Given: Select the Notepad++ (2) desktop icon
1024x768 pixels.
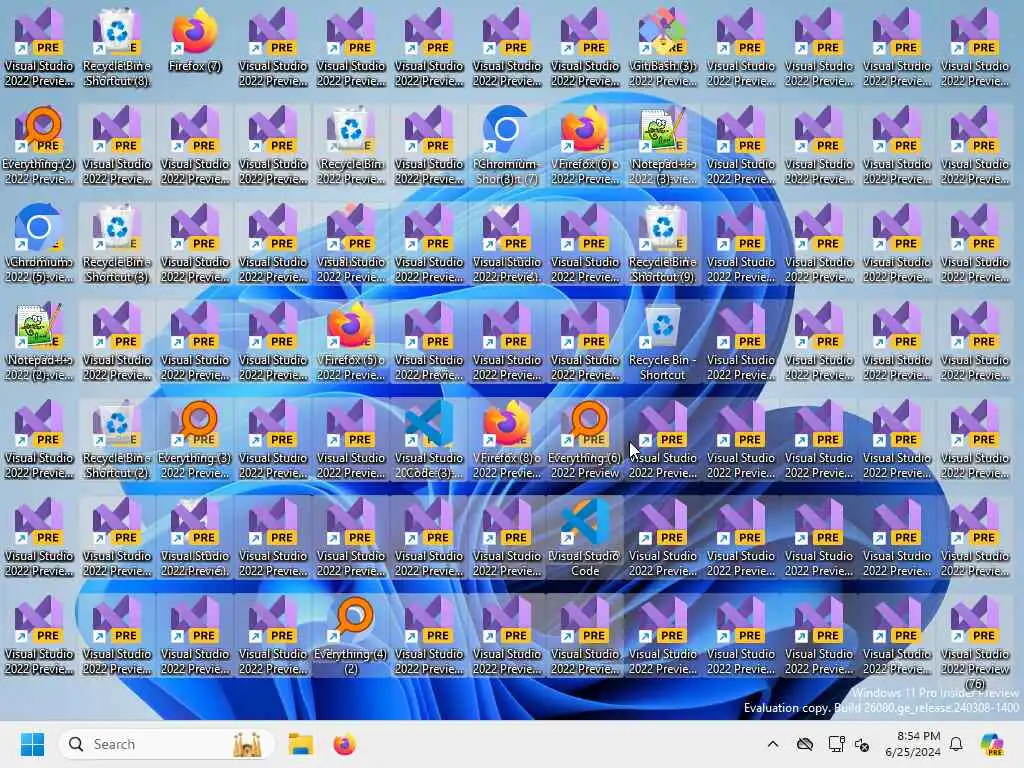Looking at the screenshot, I should 39,341.
